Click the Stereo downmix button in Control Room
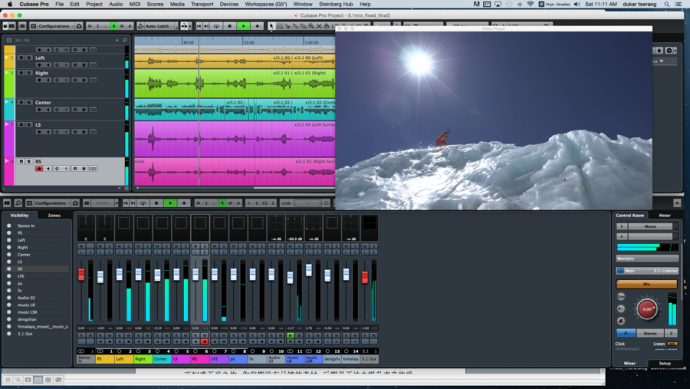 tap(650, 333)
